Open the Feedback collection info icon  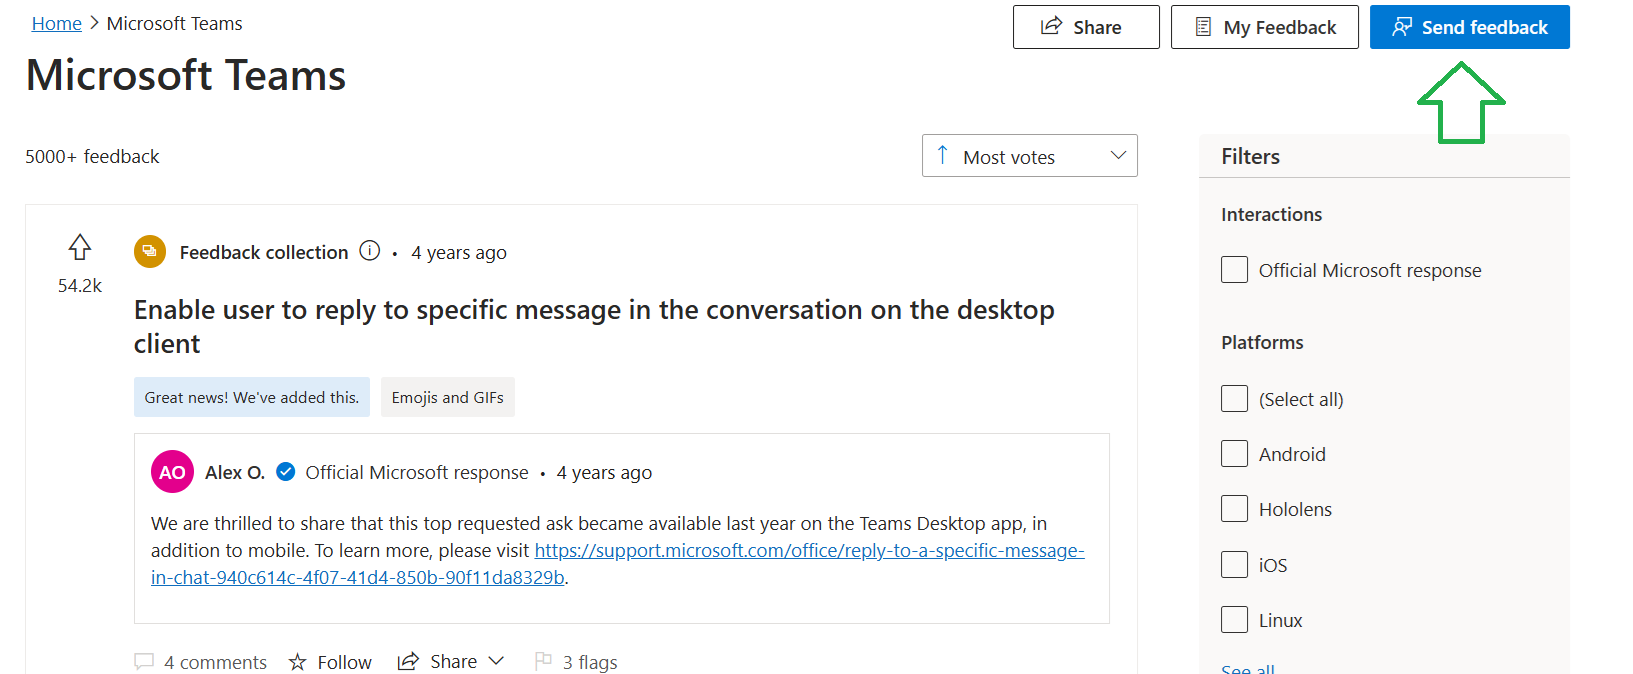370,251
